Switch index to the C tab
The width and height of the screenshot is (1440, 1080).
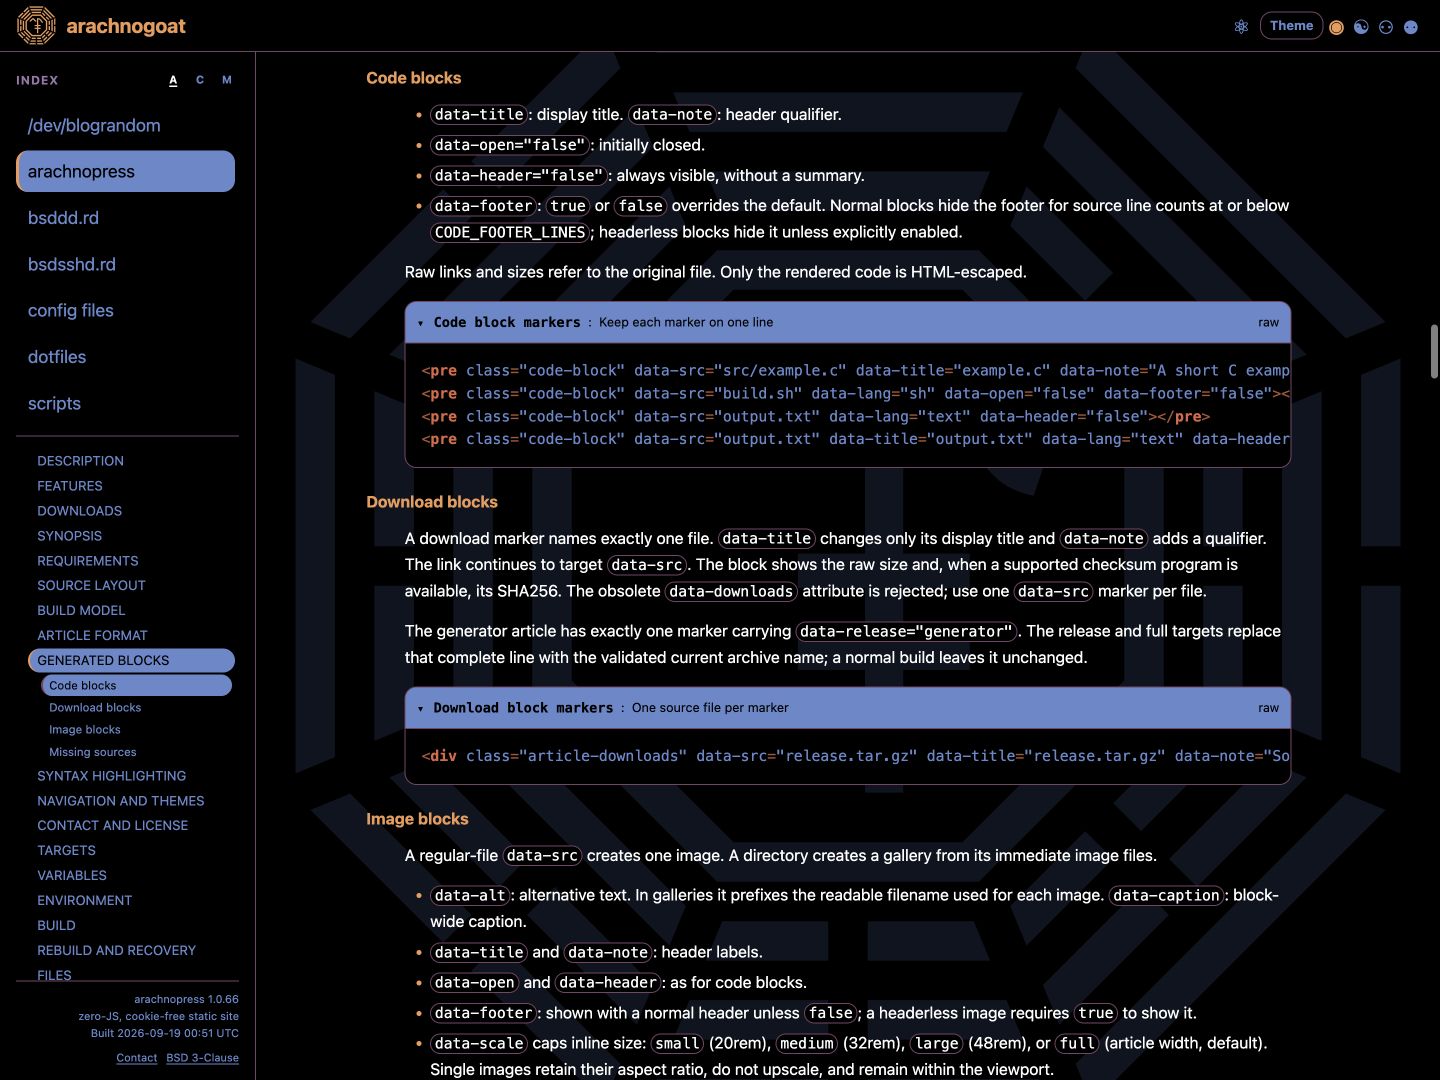tap(200, 80)
